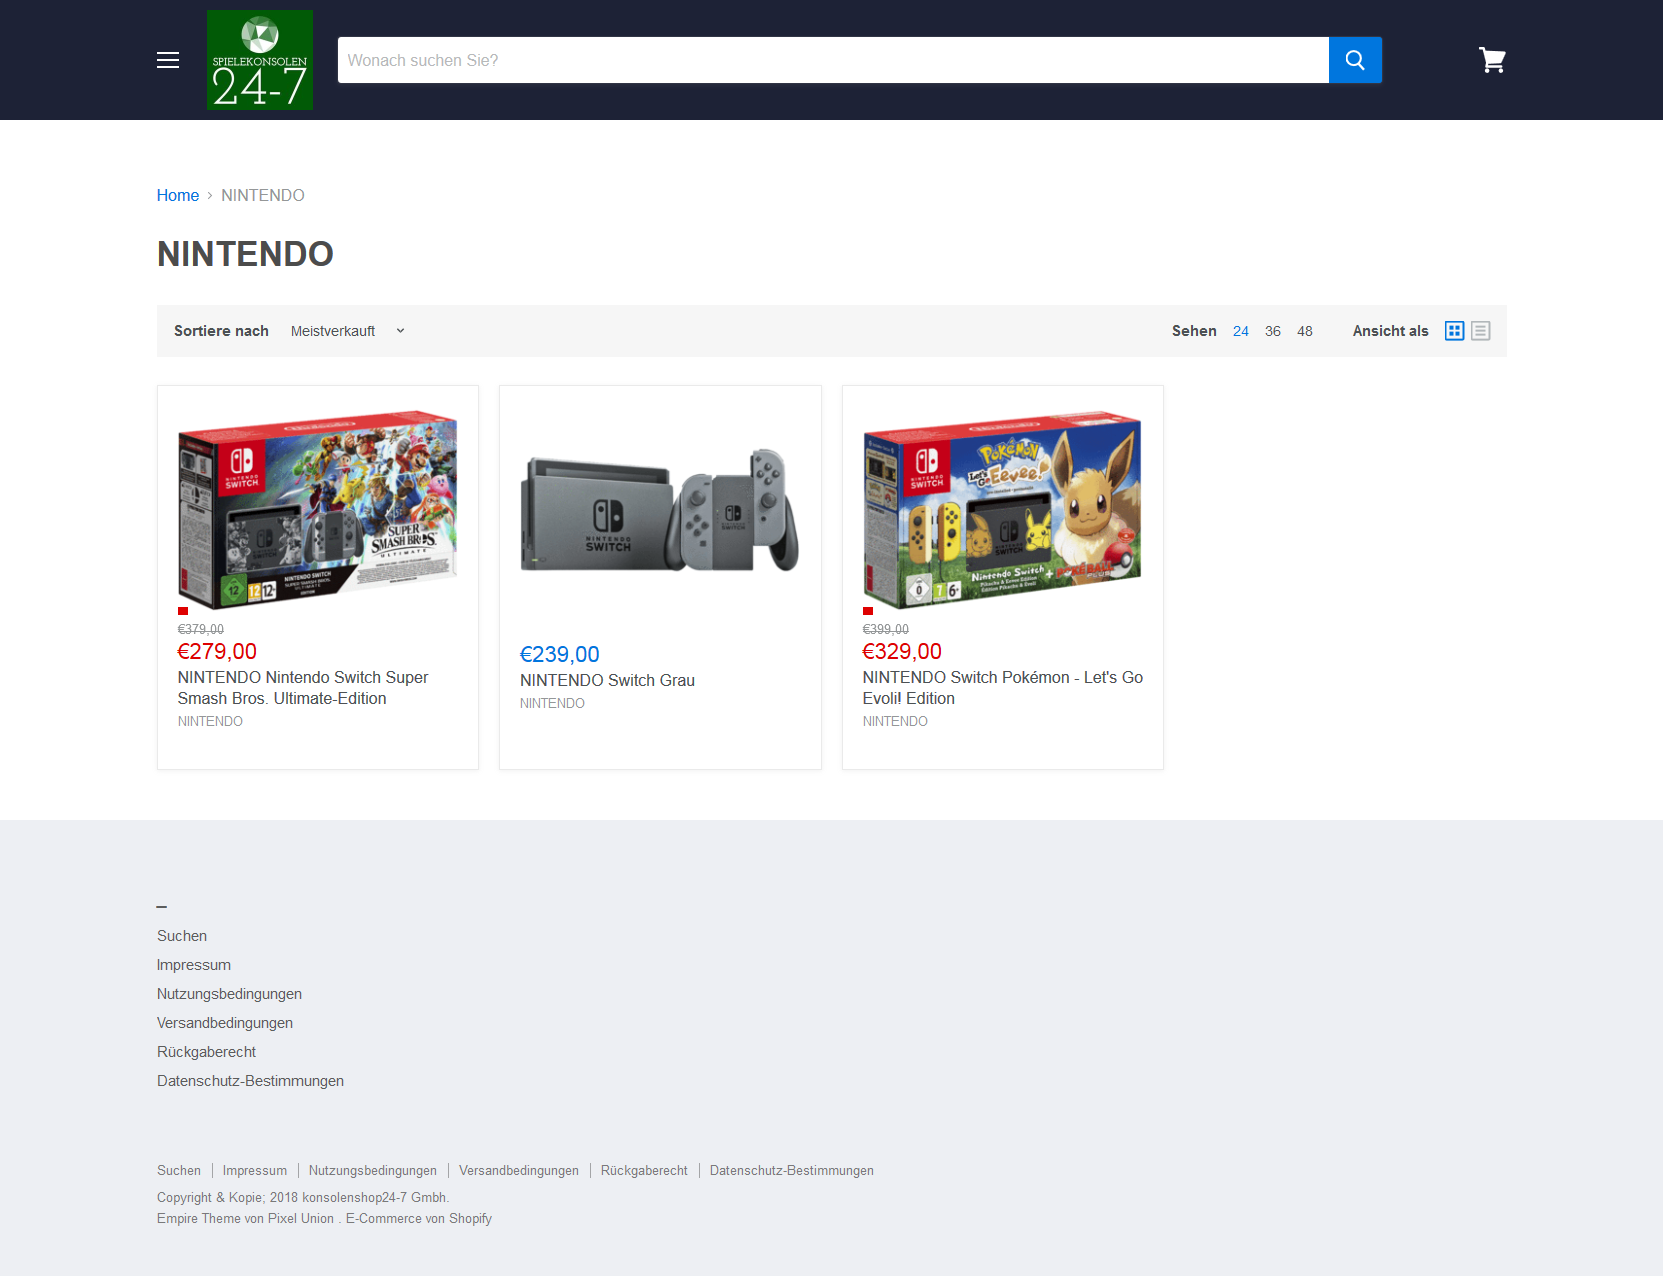Viewport: 1663px width, 1276px height.
Task: Open 'Nutzungsbedingungen' in footer menu list
Action: point(229,994)
